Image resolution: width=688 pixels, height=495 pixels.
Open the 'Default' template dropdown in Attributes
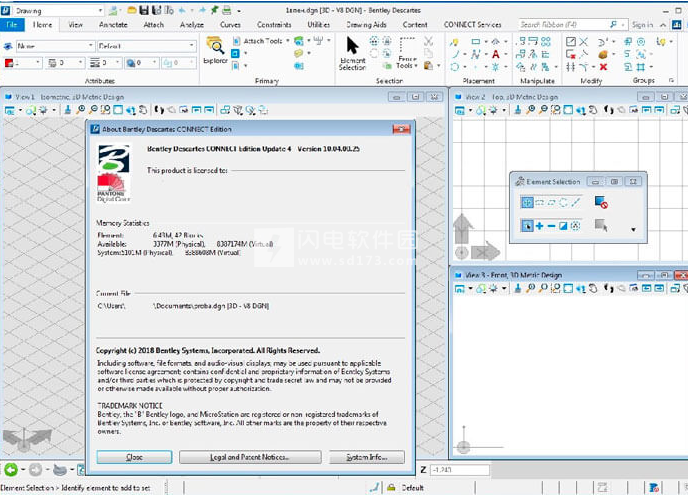(x=191, y=45)
